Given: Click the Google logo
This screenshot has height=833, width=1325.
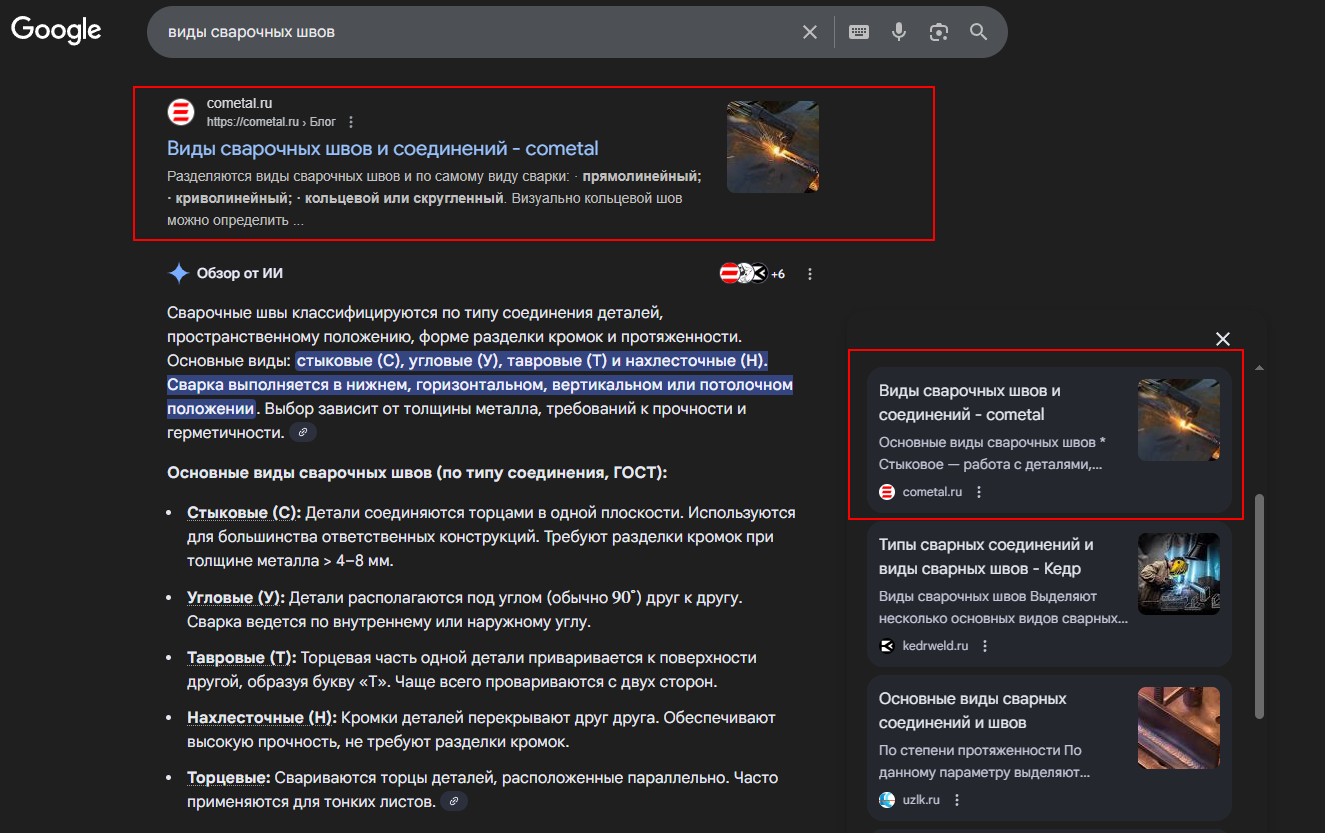Looking at the screenshot, I should click(56, 30).
